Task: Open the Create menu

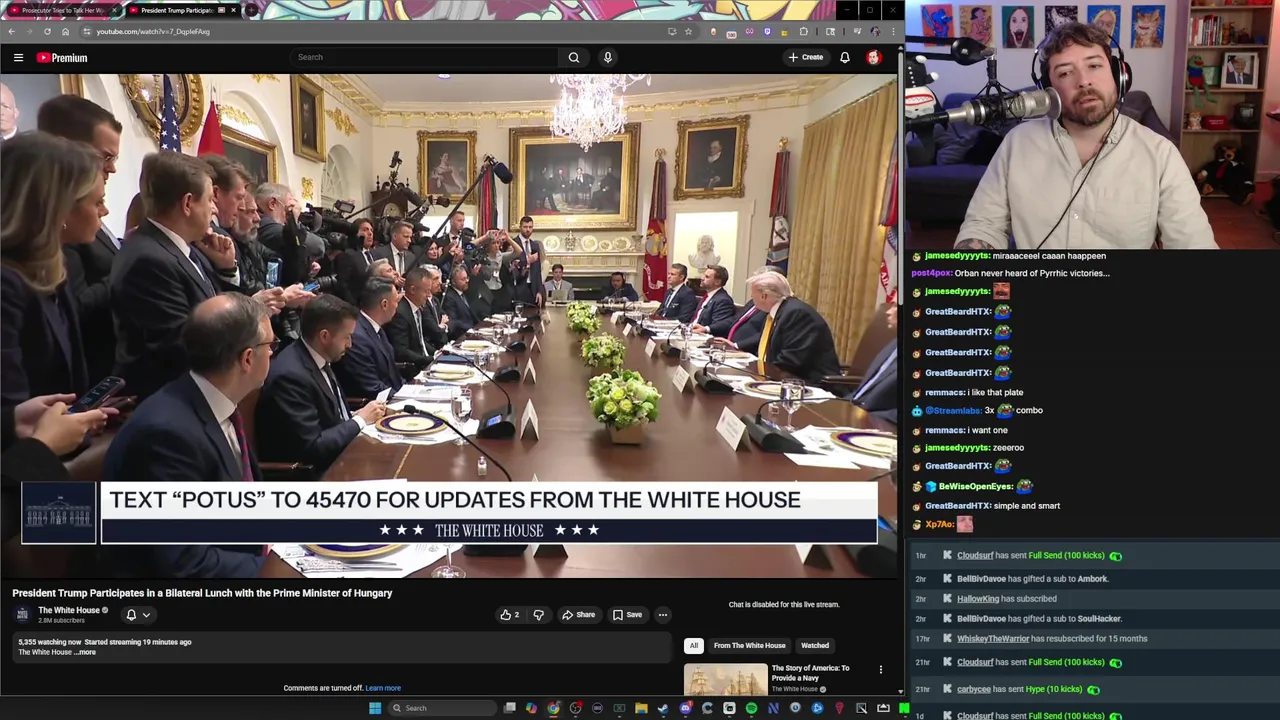Action: [805, 57]
